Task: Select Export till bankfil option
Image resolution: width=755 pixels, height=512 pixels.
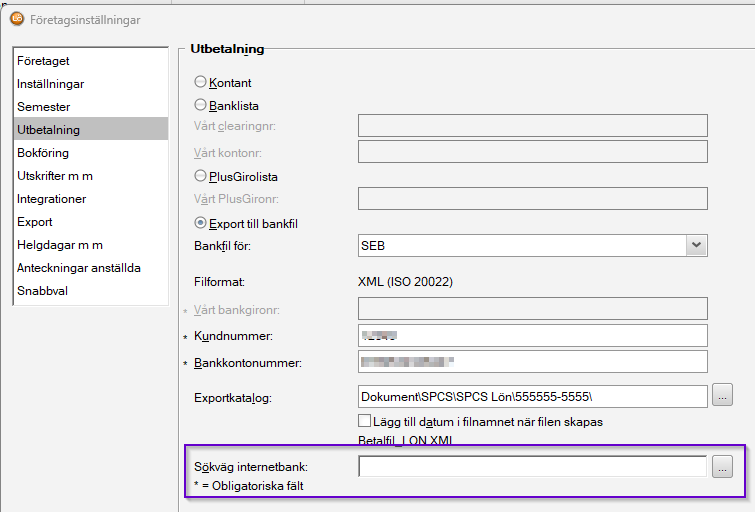Action: 200,223
